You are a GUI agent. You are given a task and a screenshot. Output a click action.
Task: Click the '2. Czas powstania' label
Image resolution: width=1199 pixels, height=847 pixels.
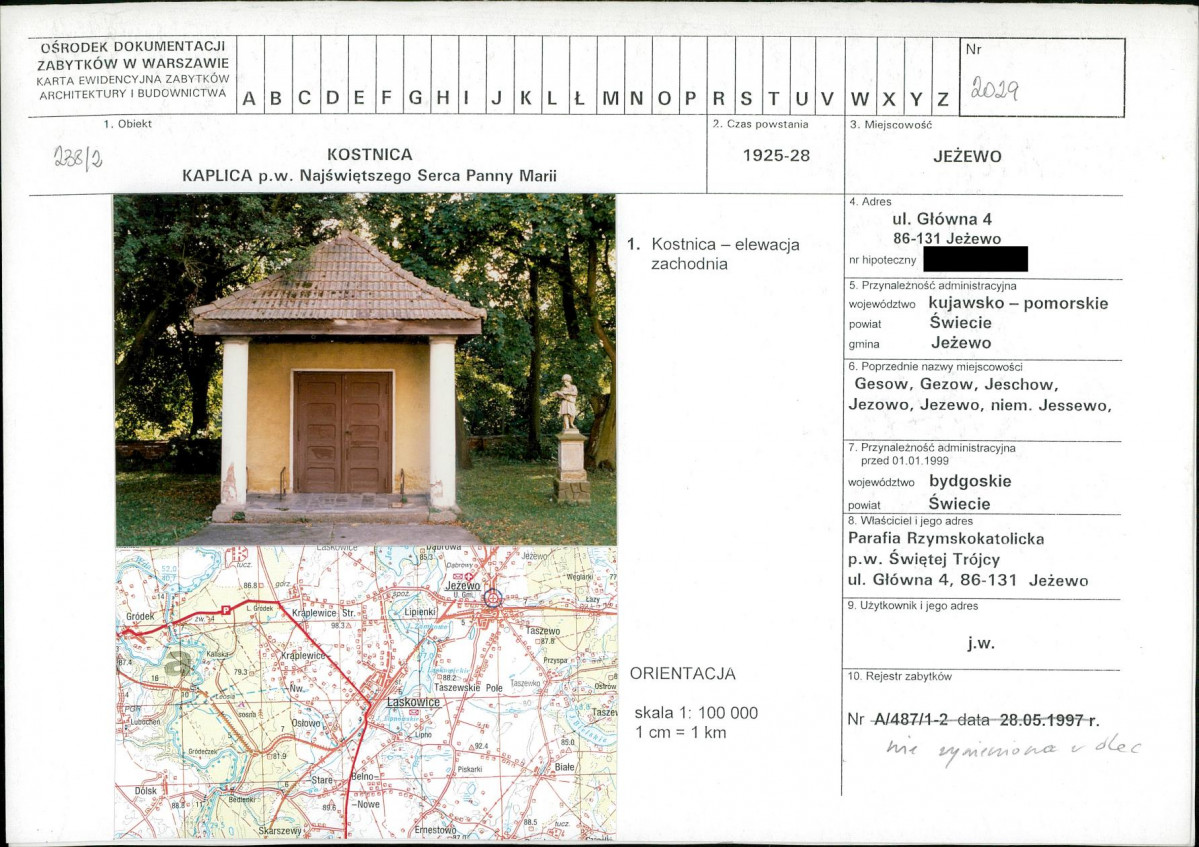click(760, 124)
